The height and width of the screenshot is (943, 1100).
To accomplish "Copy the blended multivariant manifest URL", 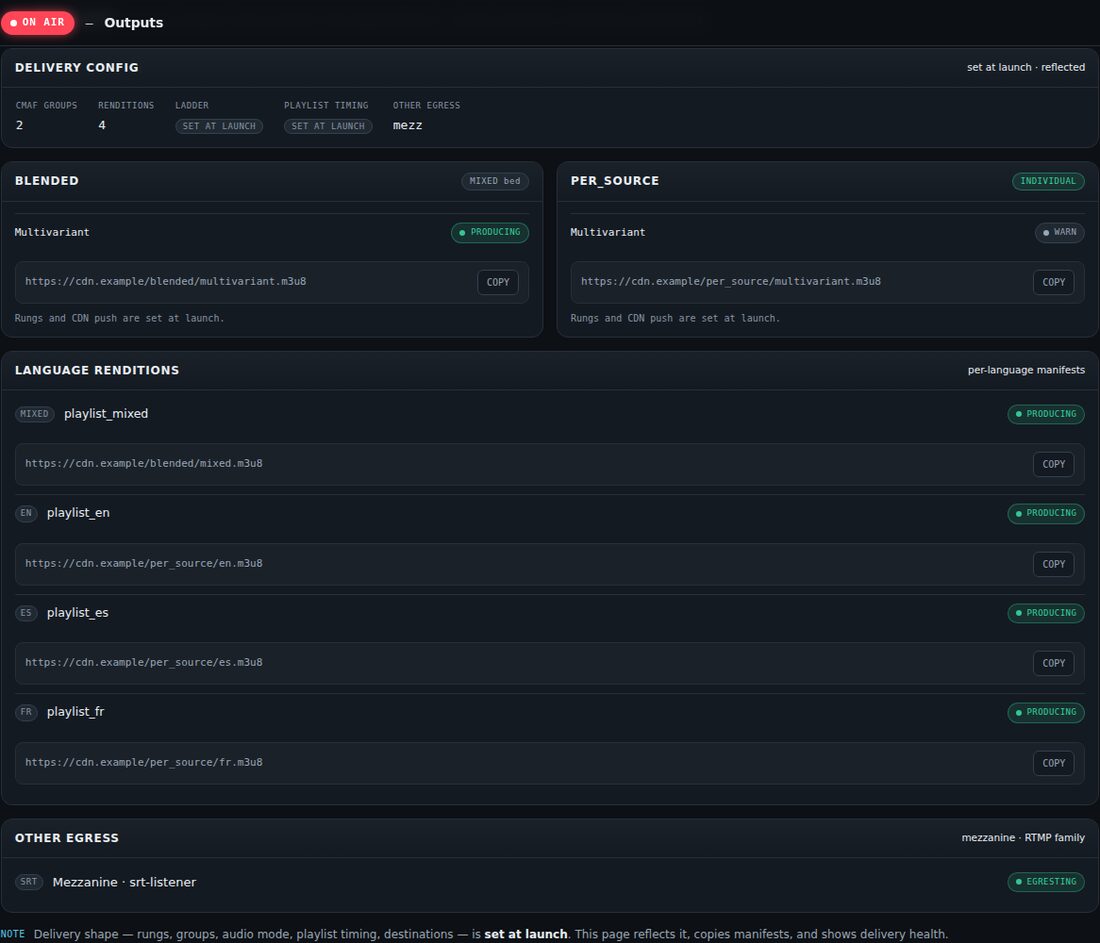I will [497, 282].
